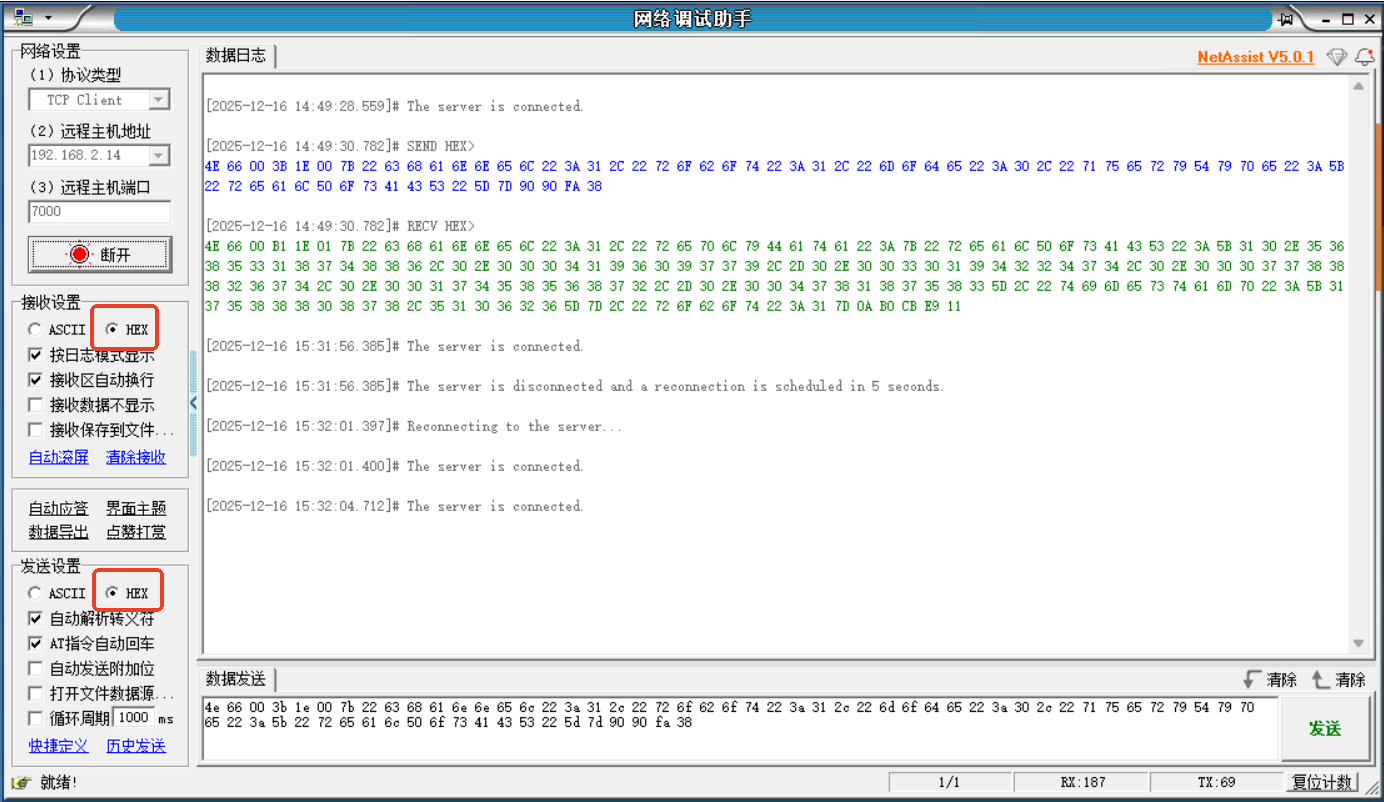Toggle the 接收区自动换行 checkbox

coord(36,380)
